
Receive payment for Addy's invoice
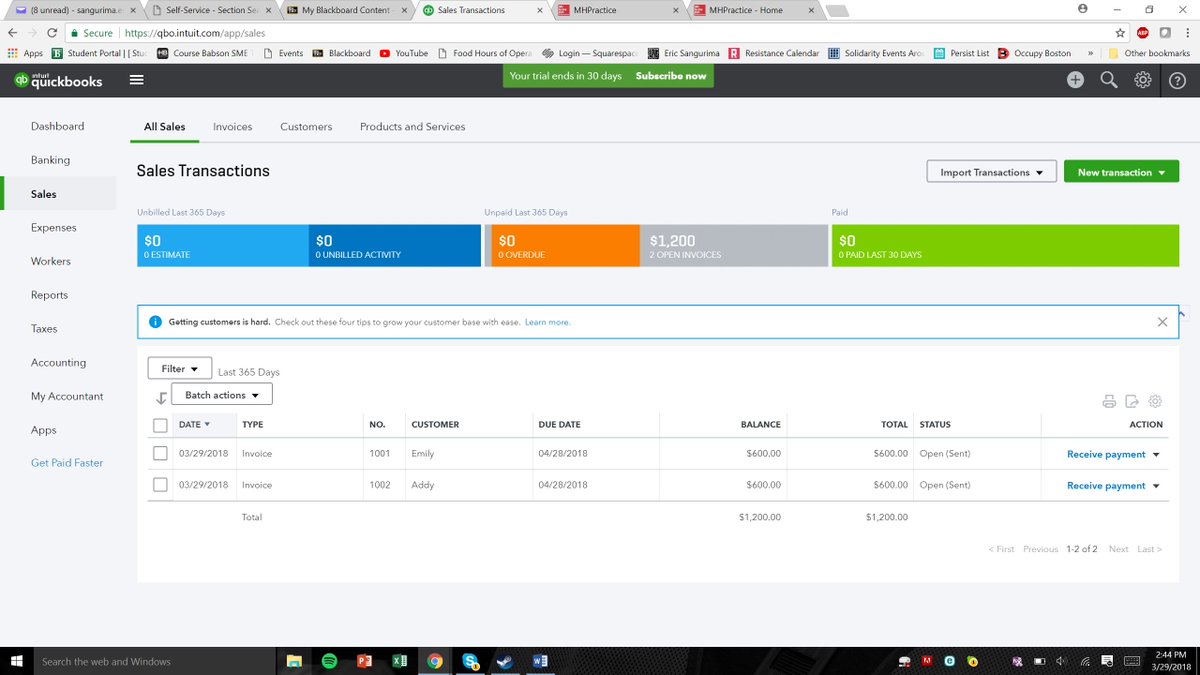tap(1106, 486)
